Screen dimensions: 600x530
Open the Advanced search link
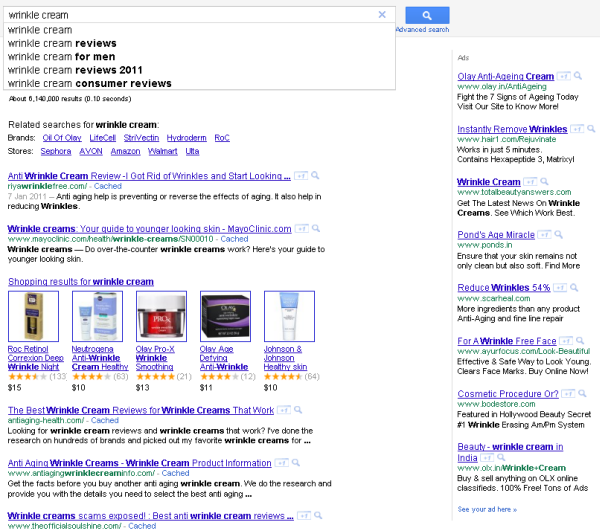(422, 30)
